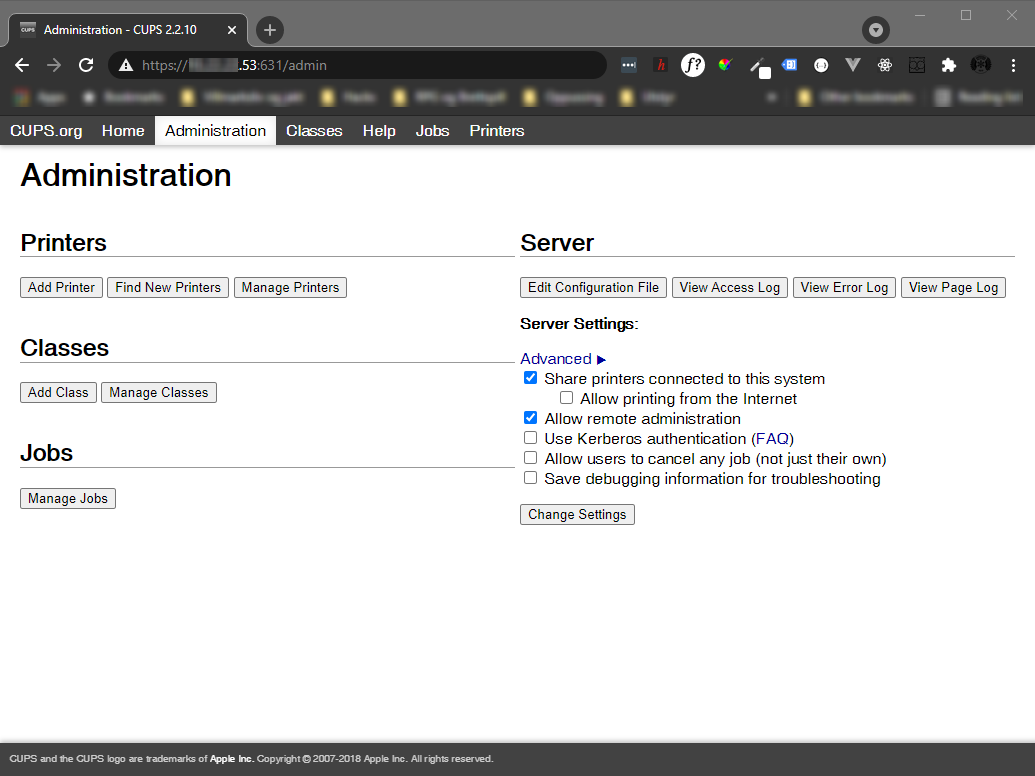Open Manage Printers
The height and width of the screenshot is (776, 1035).
pos(290,288)
